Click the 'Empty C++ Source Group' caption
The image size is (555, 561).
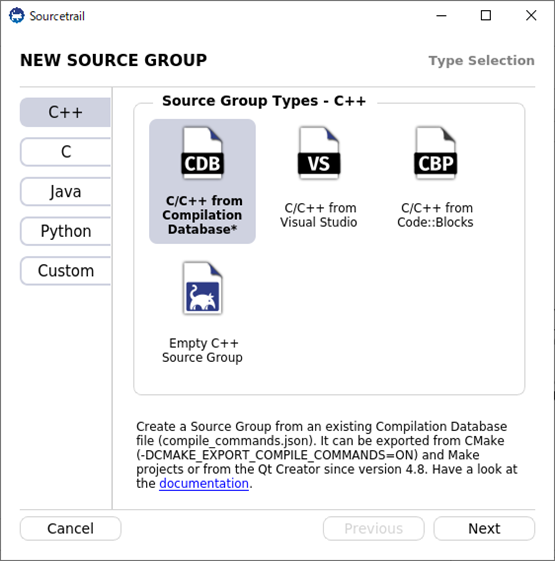point(203,350)
